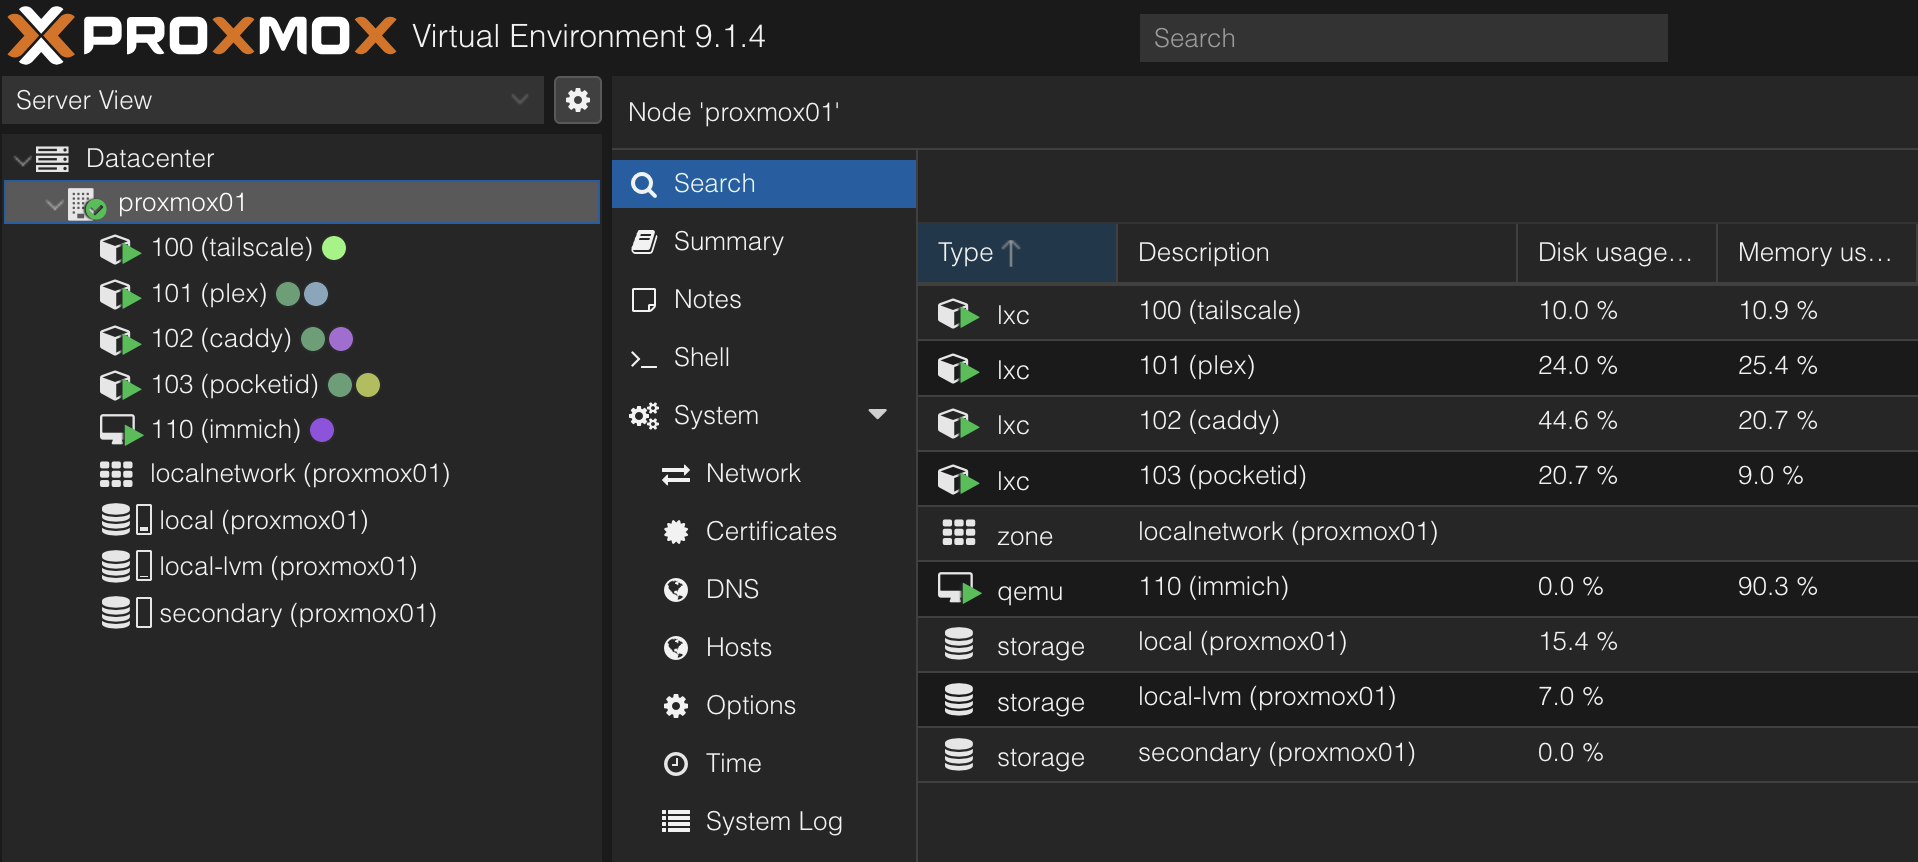1918x862 pixels.
Task: Collapse the System menu section arrow
Action: point(877,415)
